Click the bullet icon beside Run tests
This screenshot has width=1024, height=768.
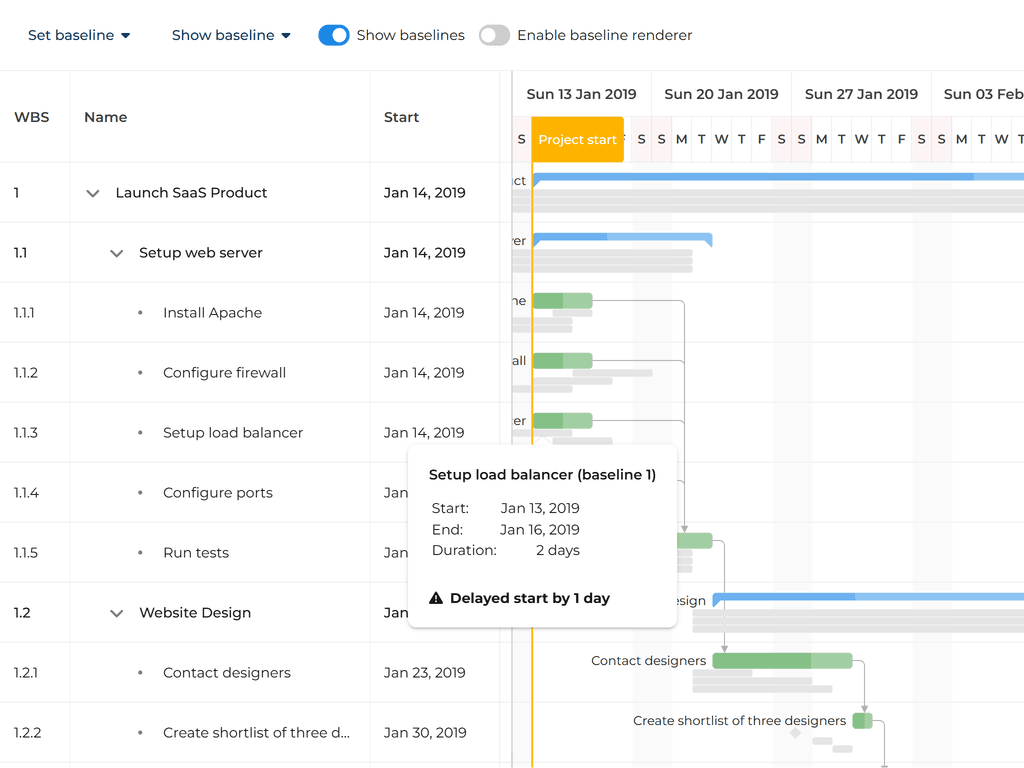[x=140, y=553]
